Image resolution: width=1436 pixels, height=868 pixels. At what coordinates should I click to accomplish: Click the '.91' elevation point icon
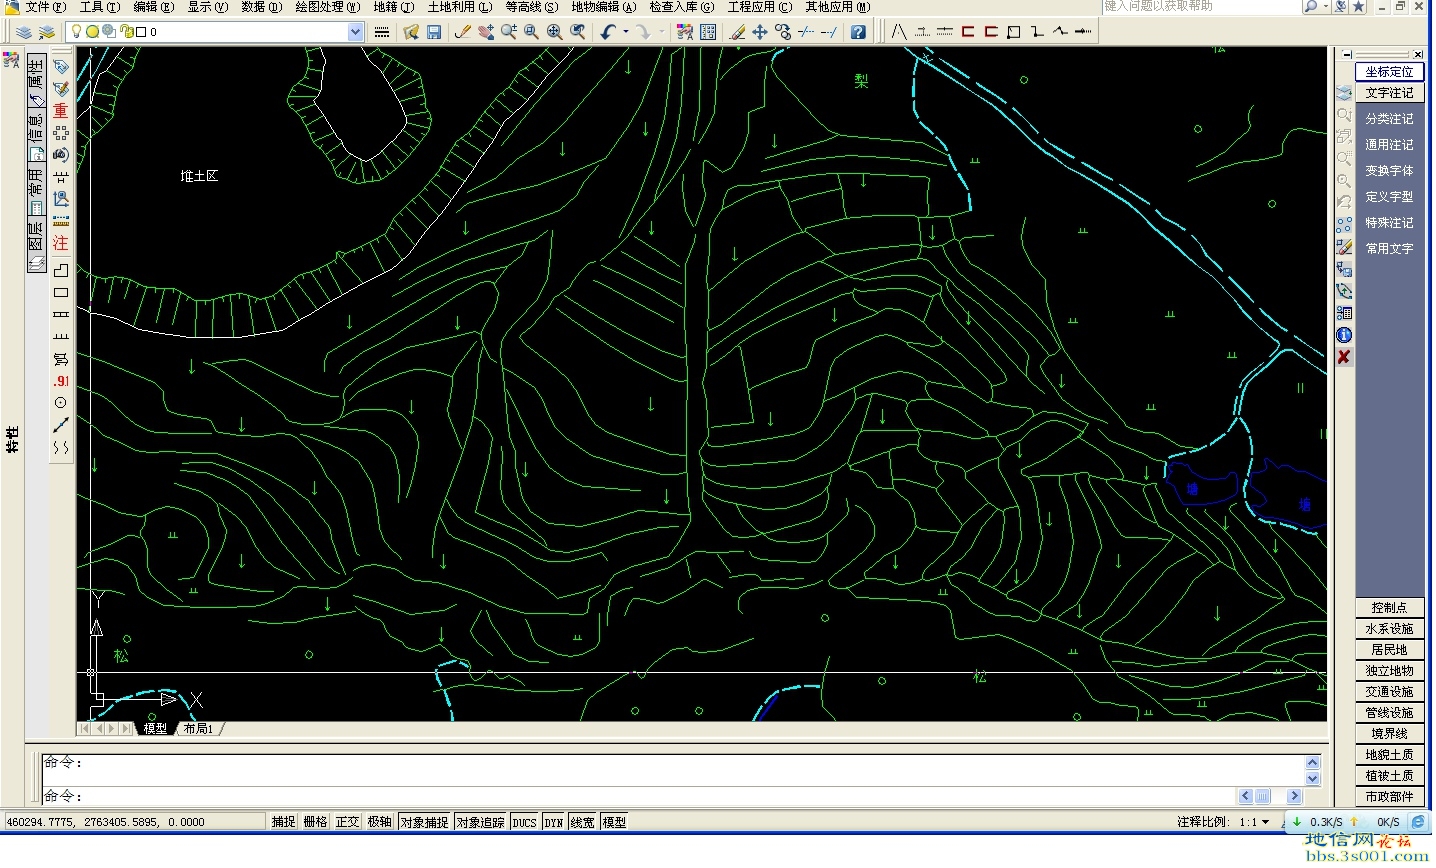61,381
